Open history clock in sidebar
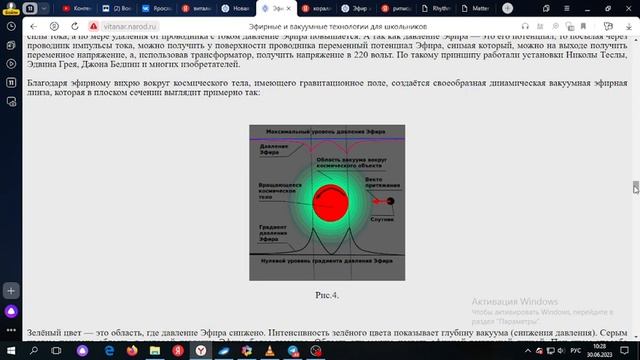 (x=11, y=27)
